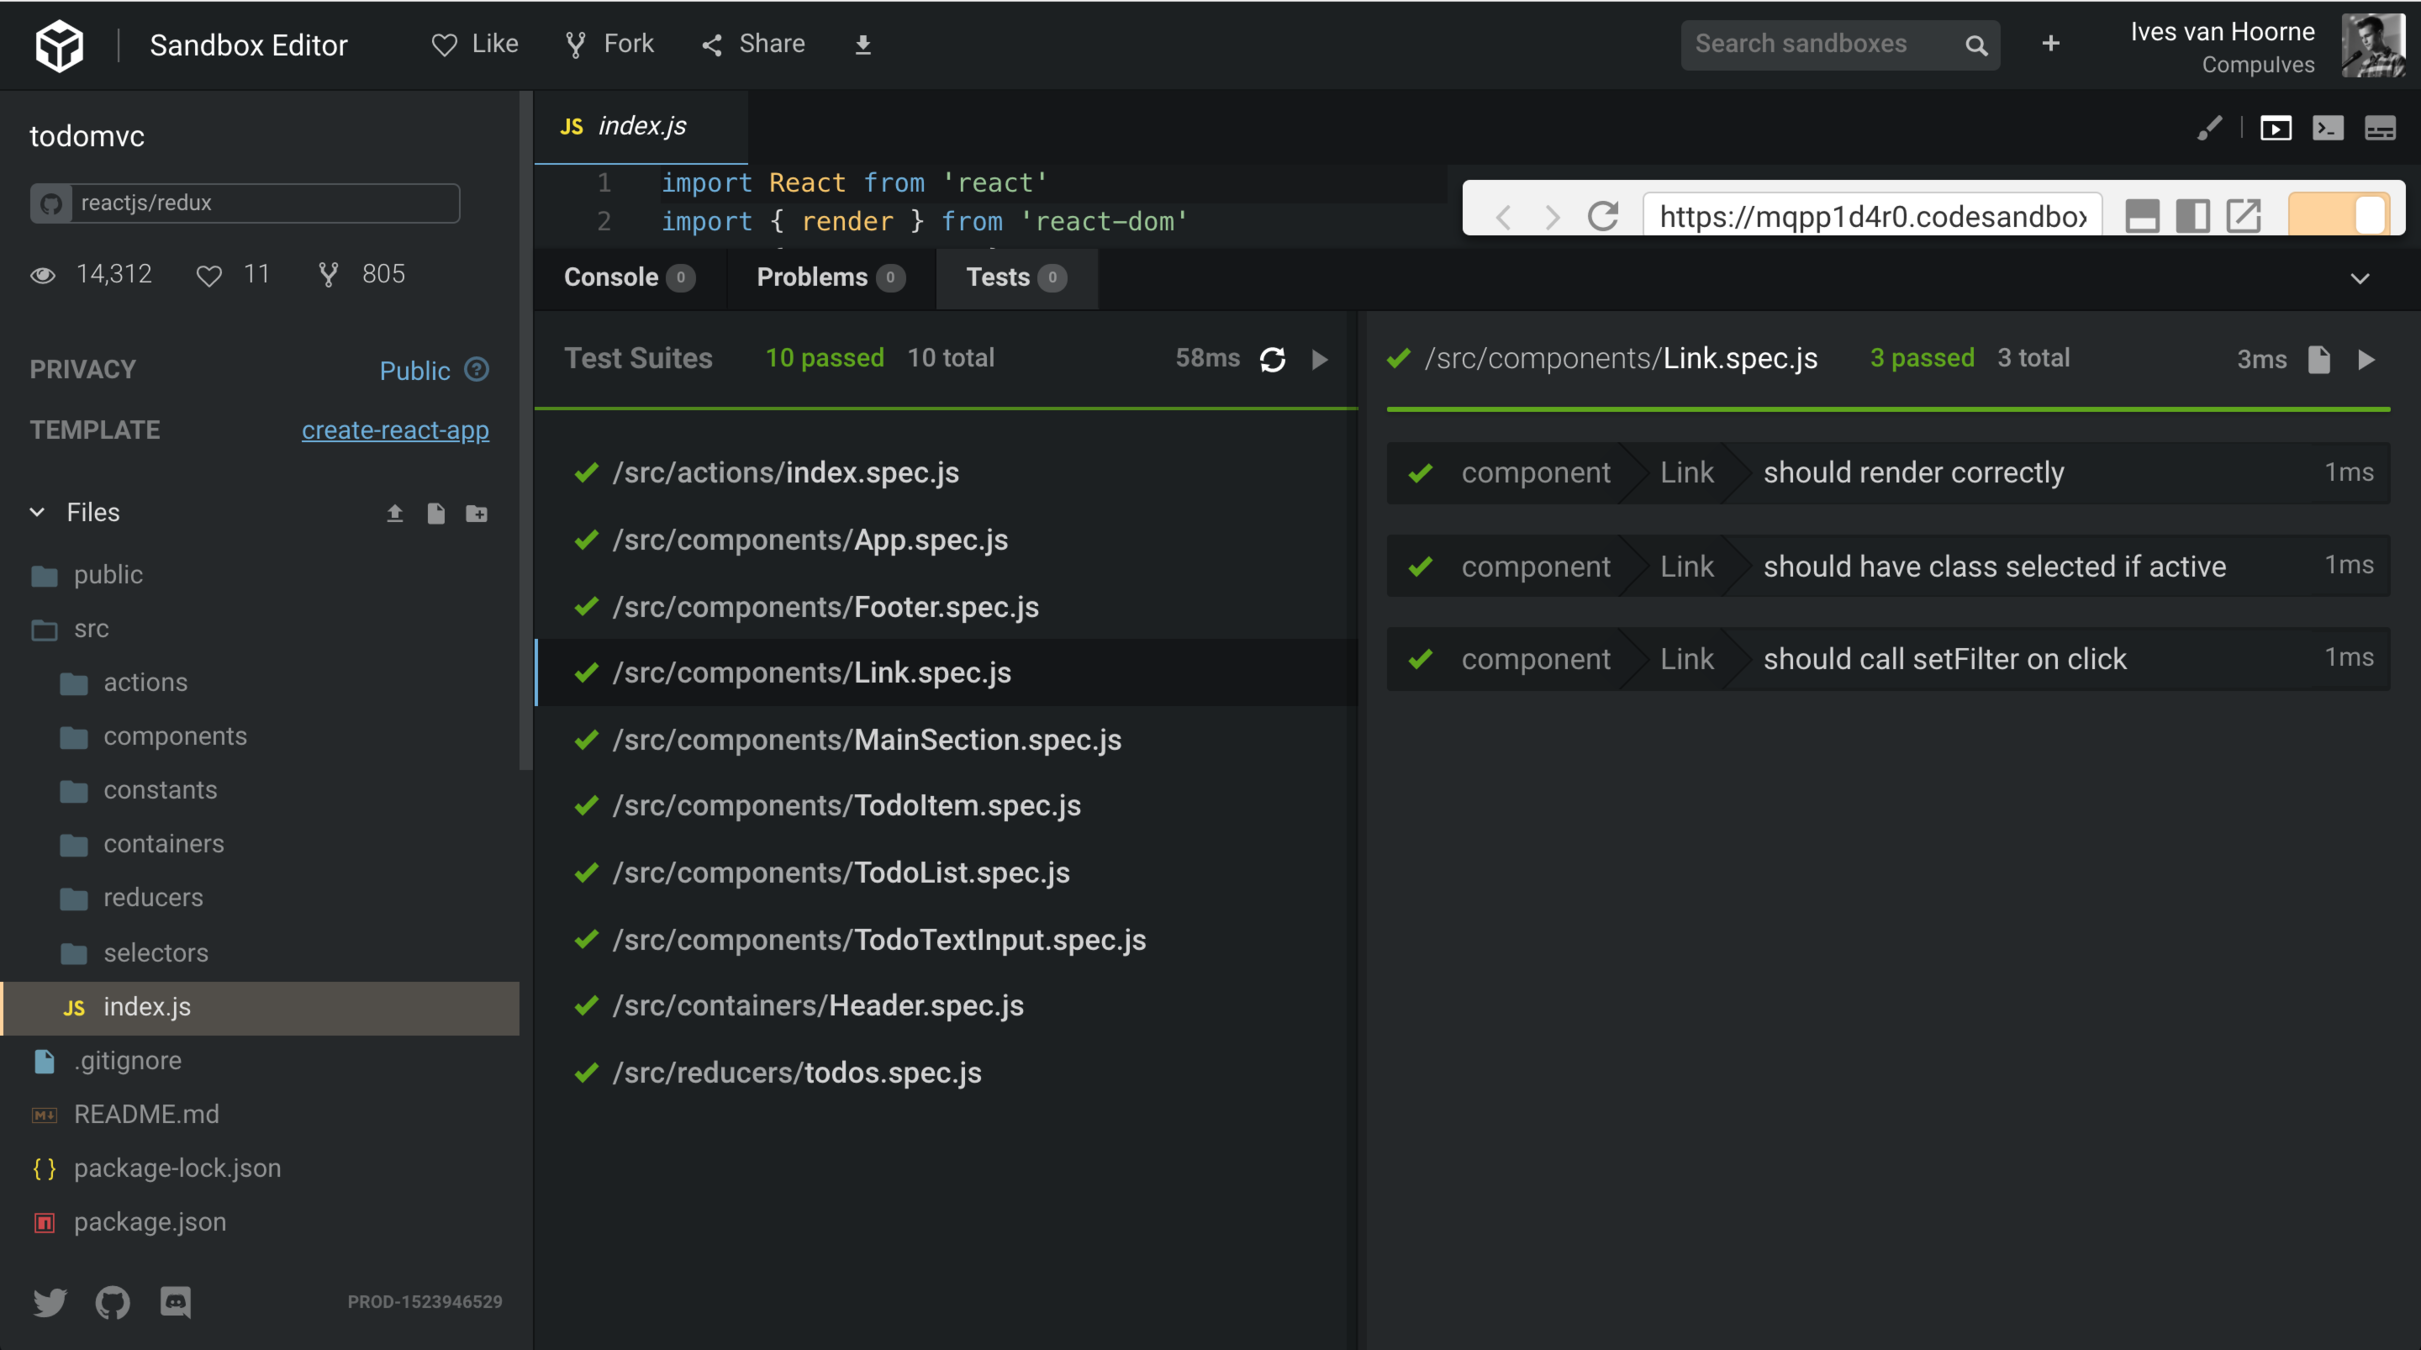The height and width of the screenshot is (1350, 2421).
Task: Click the upload files icon
Action: pos(395,513)
